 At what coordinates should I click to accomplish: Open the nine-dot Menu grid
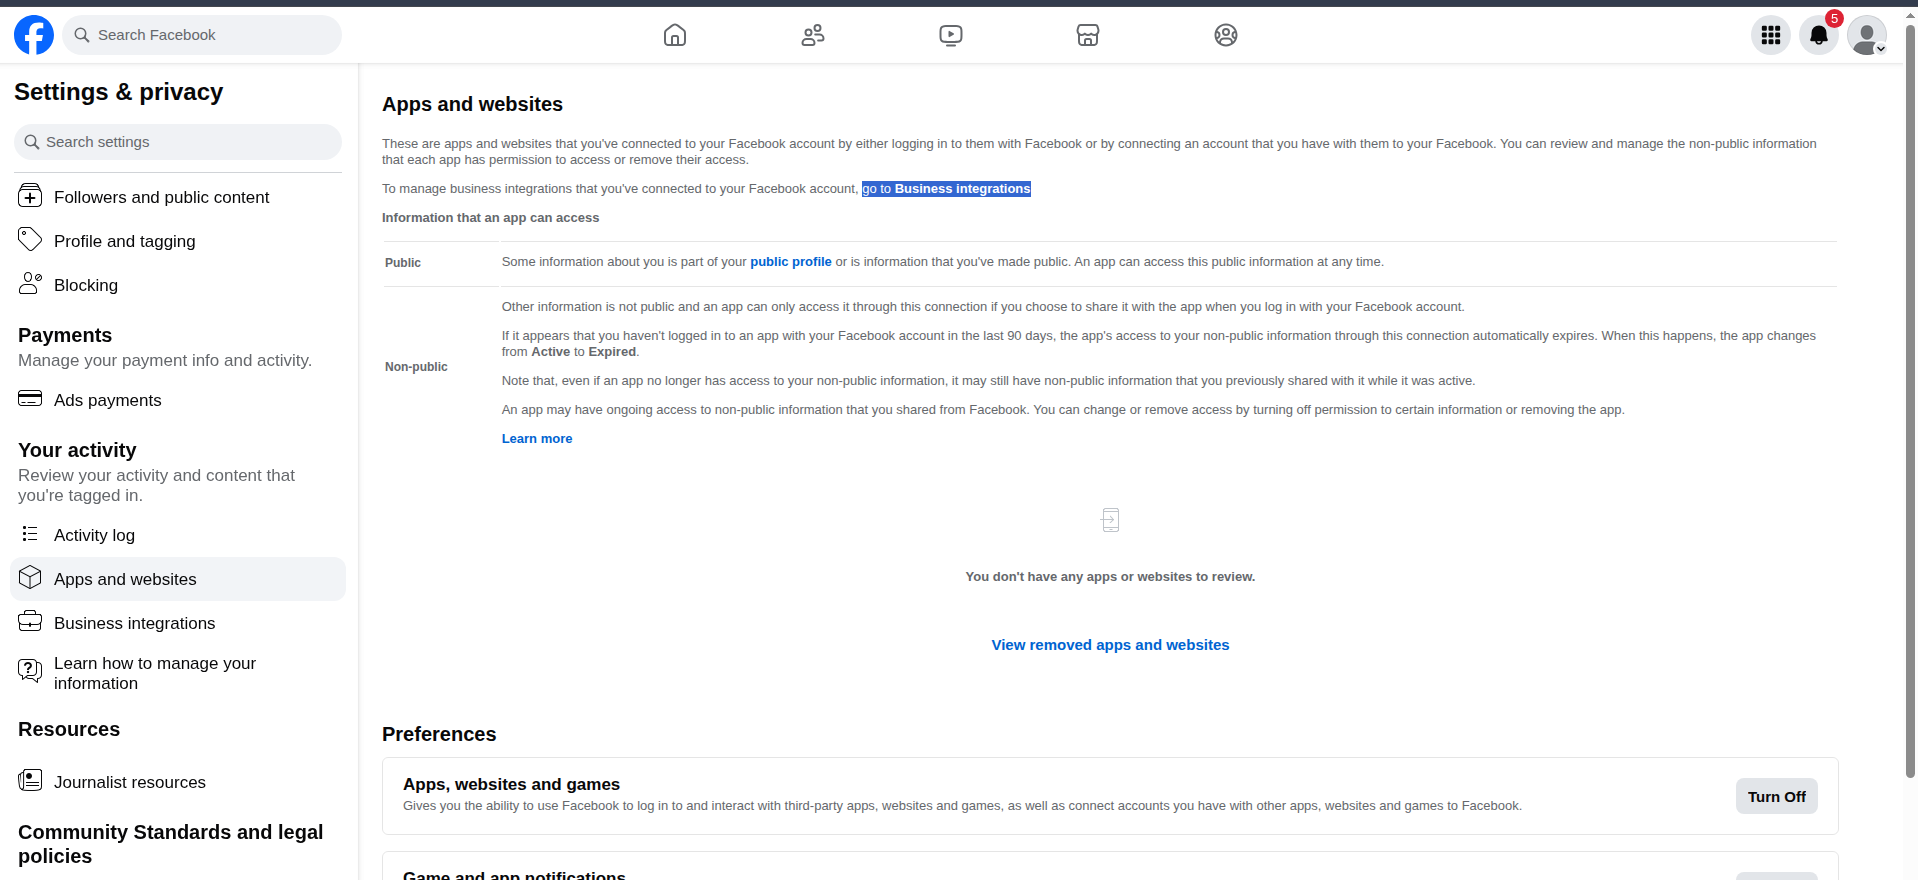pos(1771,35)
